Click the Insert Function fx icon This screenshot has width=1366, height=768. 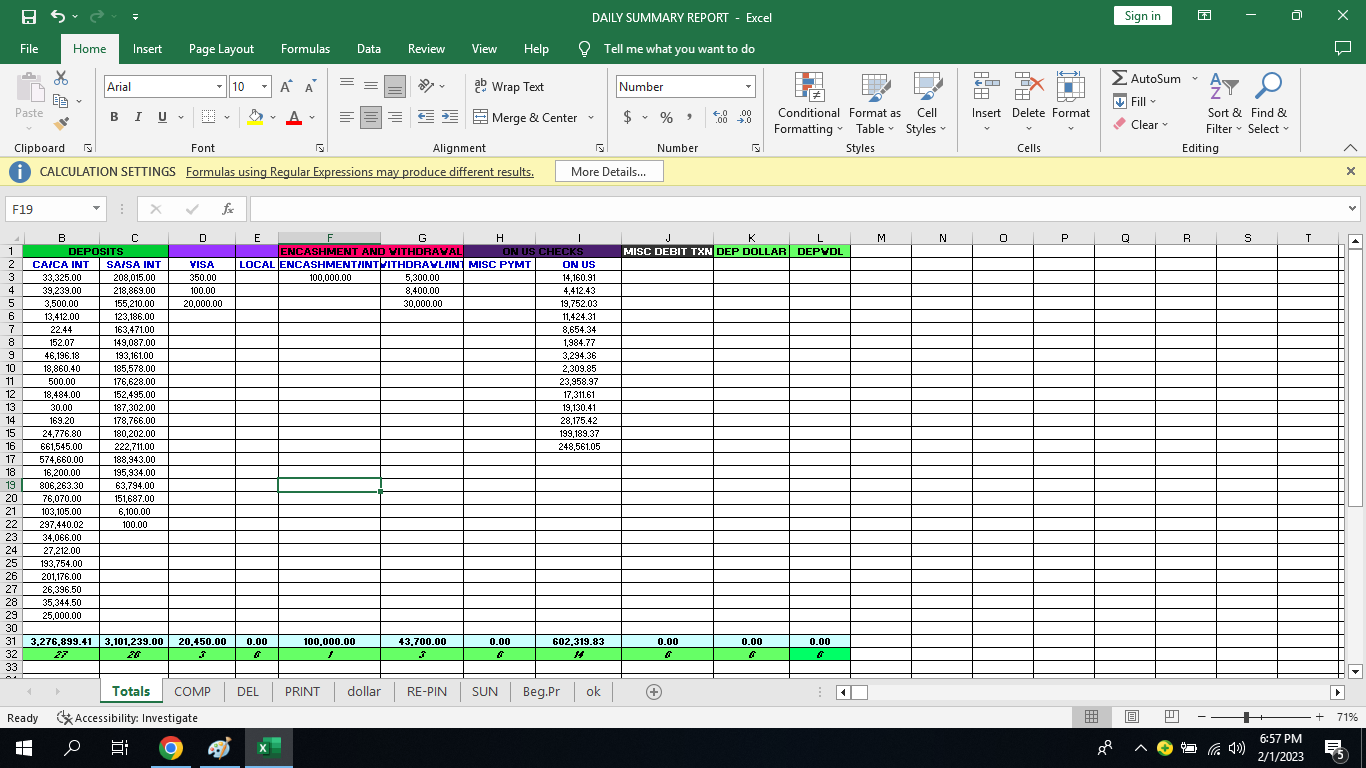coord(228,209)
